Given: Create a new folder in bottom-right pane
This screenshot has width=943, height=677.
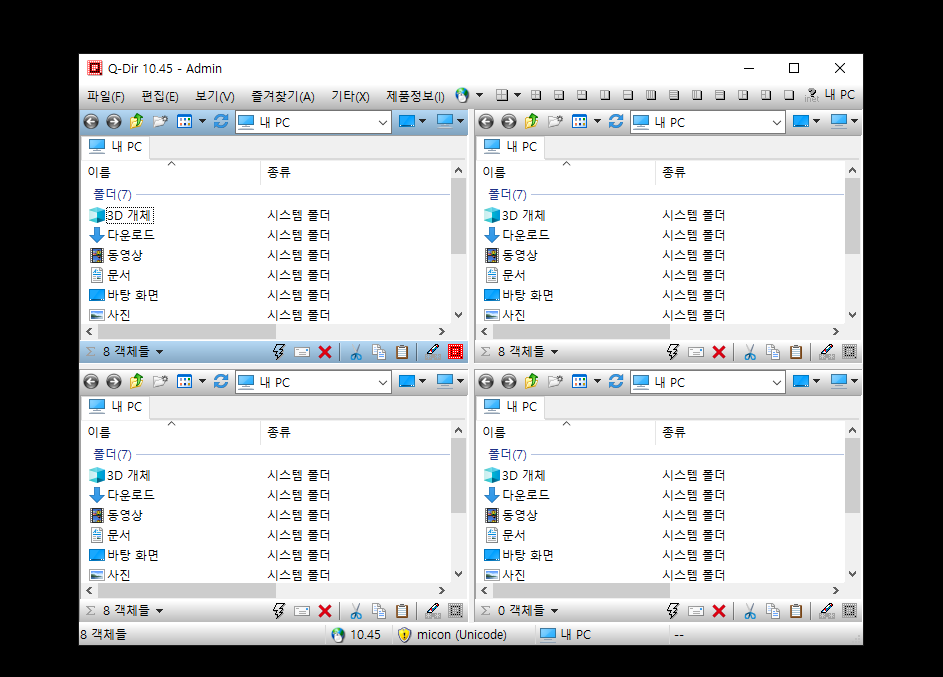Looking at the screenshot, I should [x=555, y=381].
